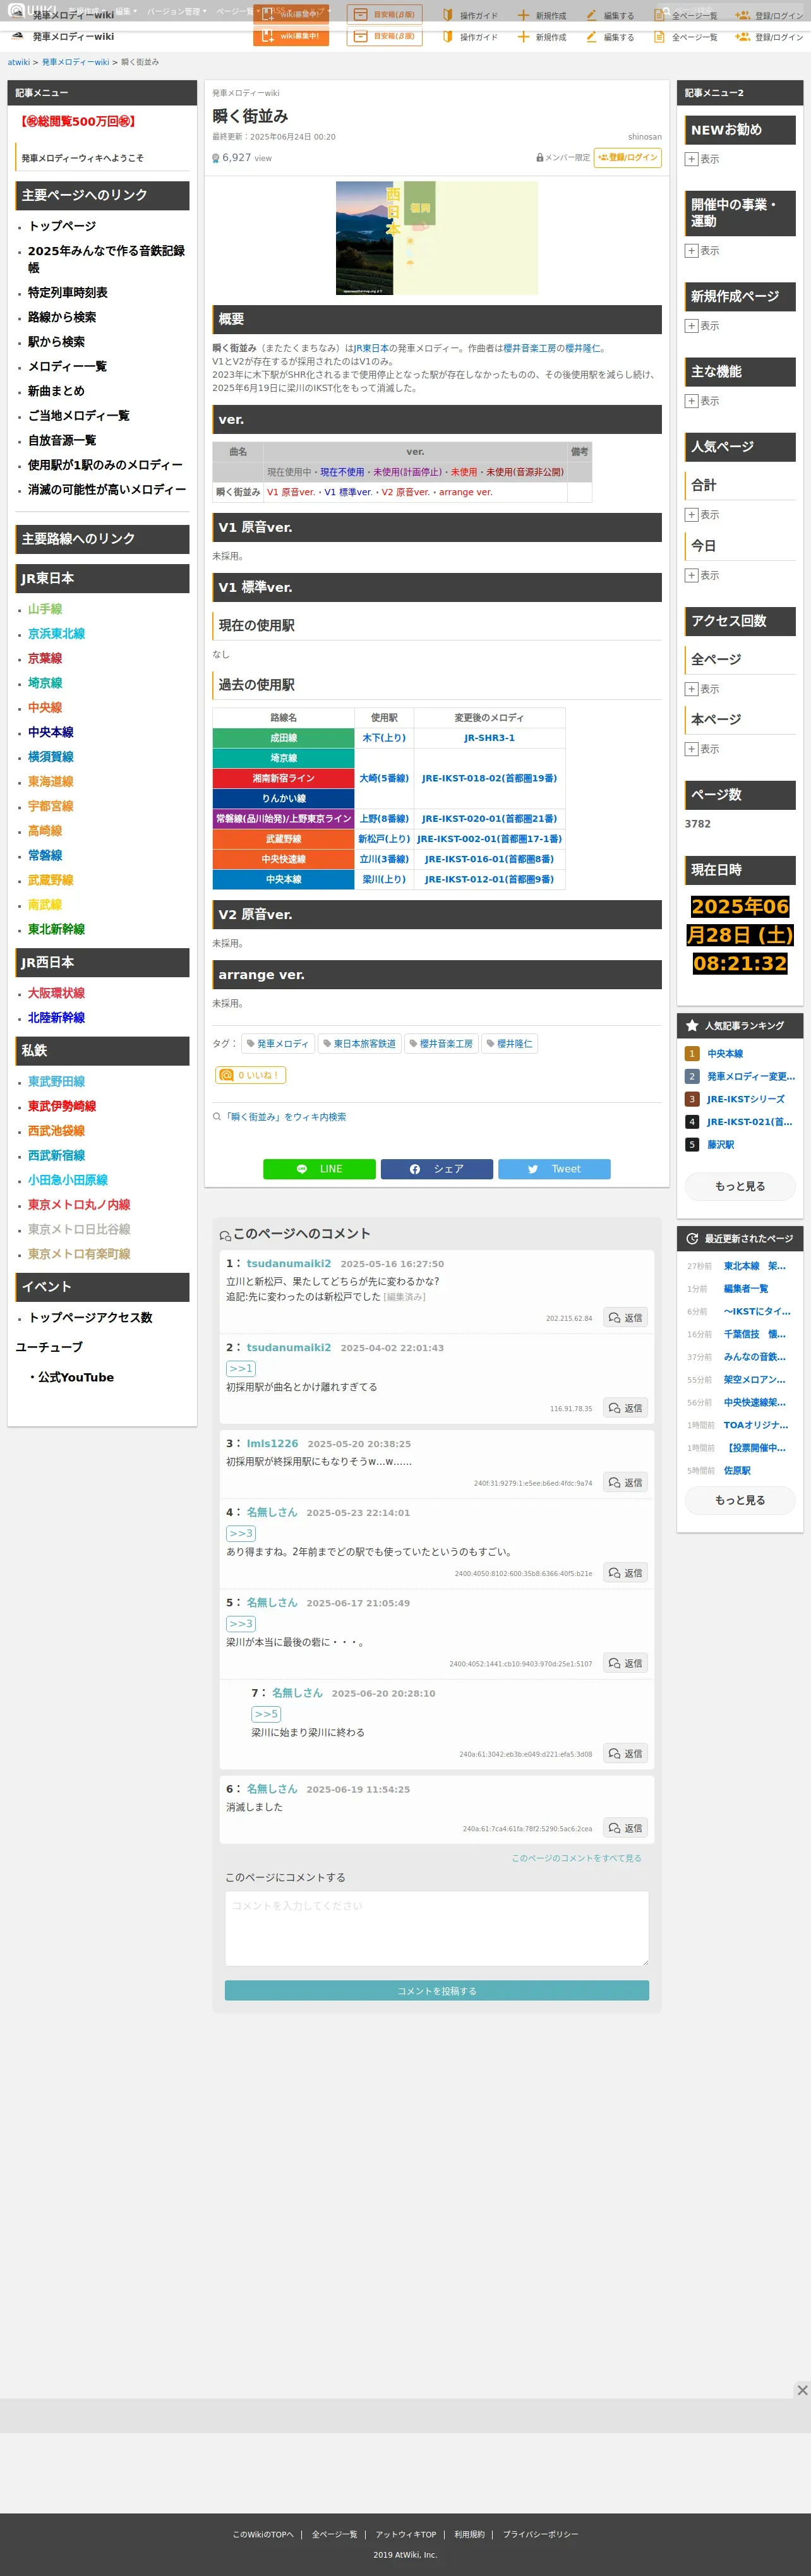
Task: Click the 0 いいね! like button
Action: (251, 1075)
